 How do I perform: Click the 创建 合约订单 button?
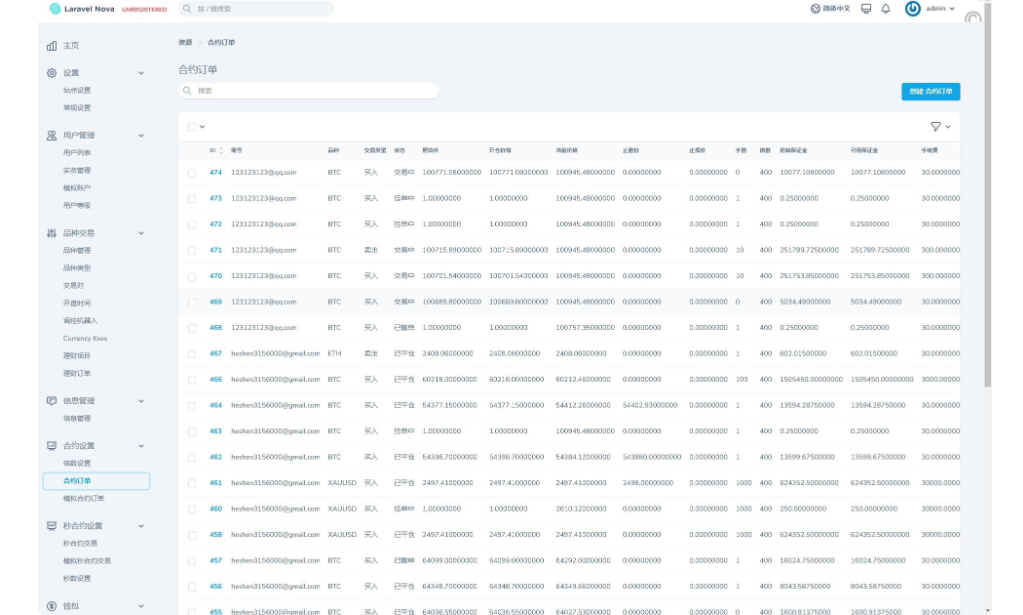coord(930,91)
